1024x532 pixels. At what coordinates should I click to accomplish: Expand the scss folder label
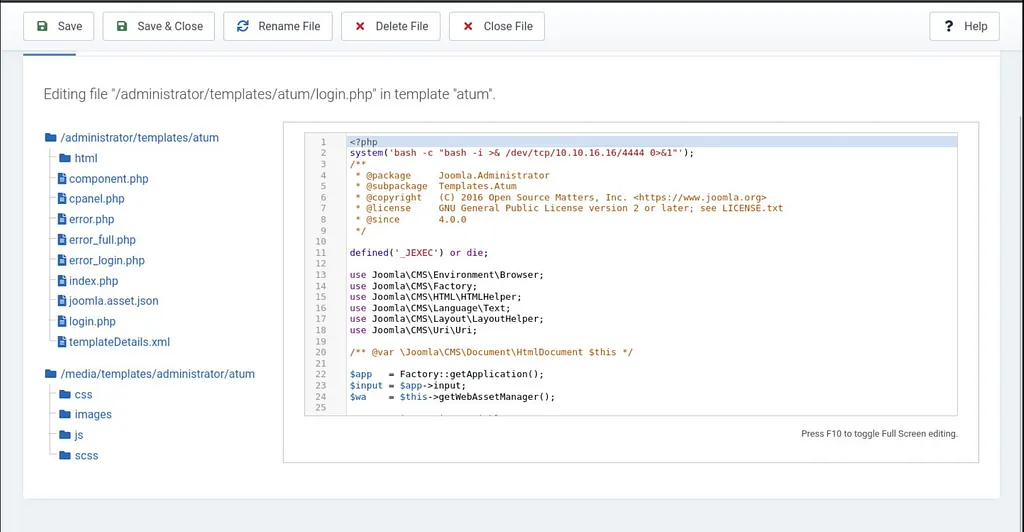(x=86, y=456)
